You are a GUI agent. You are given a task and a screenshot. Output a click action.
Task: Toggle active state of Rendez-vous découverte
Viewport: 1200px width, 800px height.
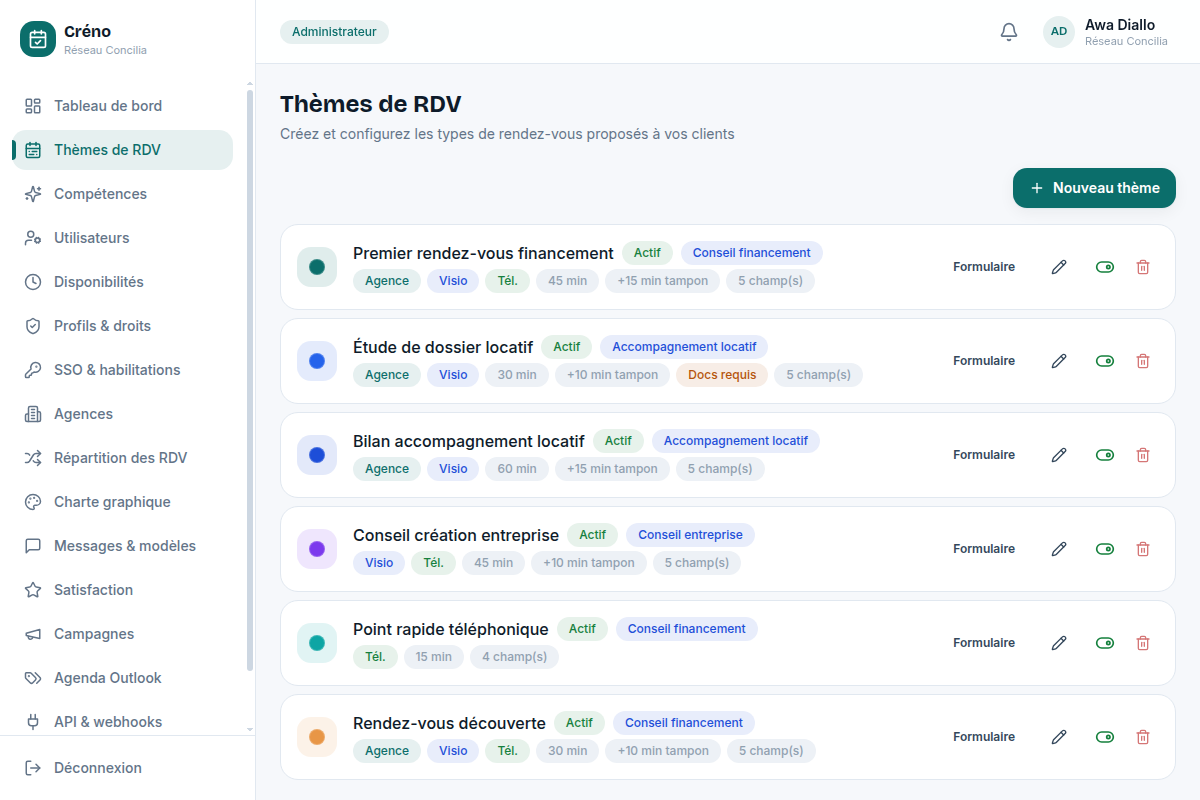[1105, 737]
